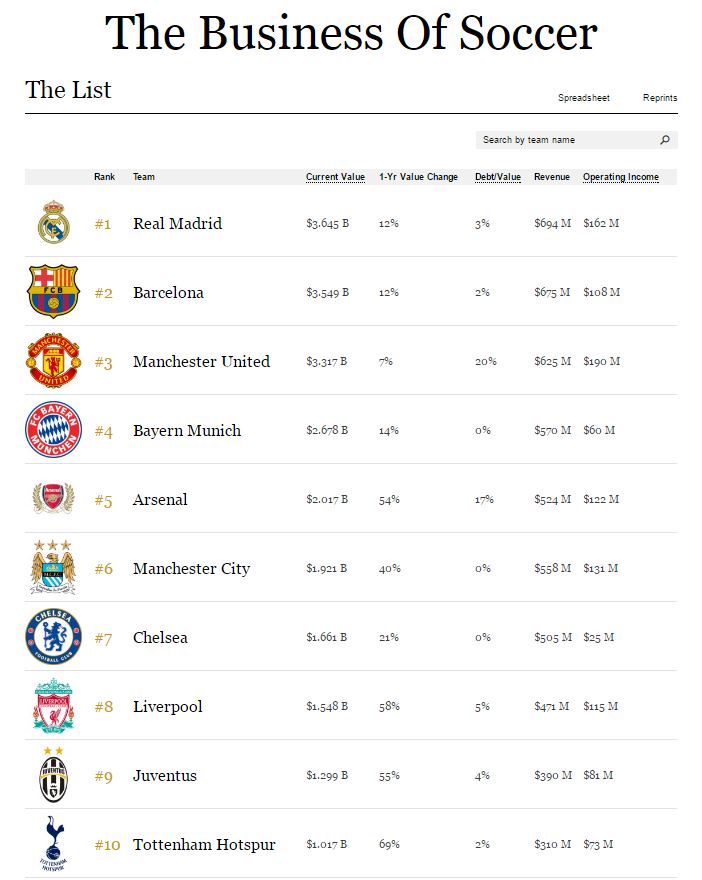The image size is (702, 880).
Task: Click the Barcelona club crest
Action: pos(53,292)
